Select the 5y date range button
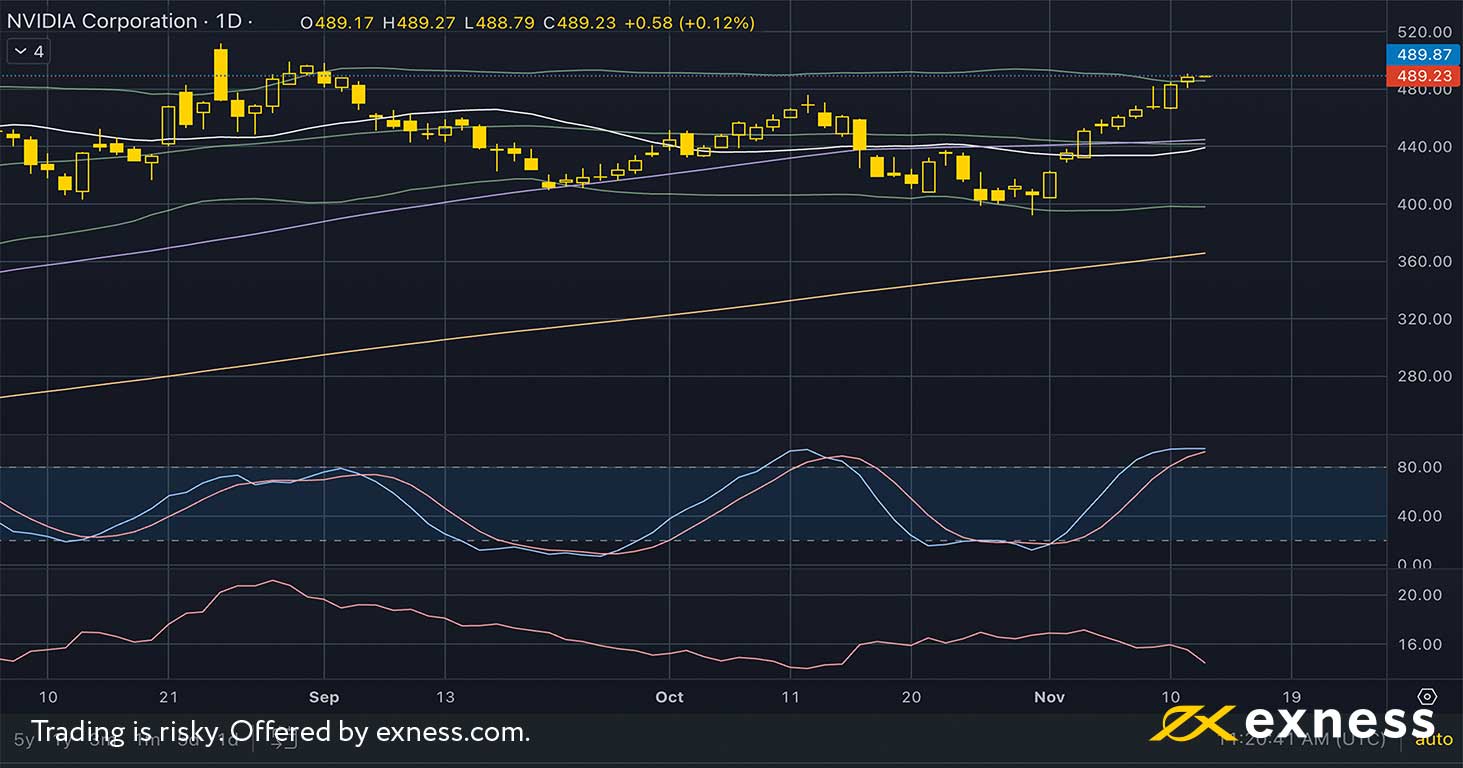 pos(22,740)
